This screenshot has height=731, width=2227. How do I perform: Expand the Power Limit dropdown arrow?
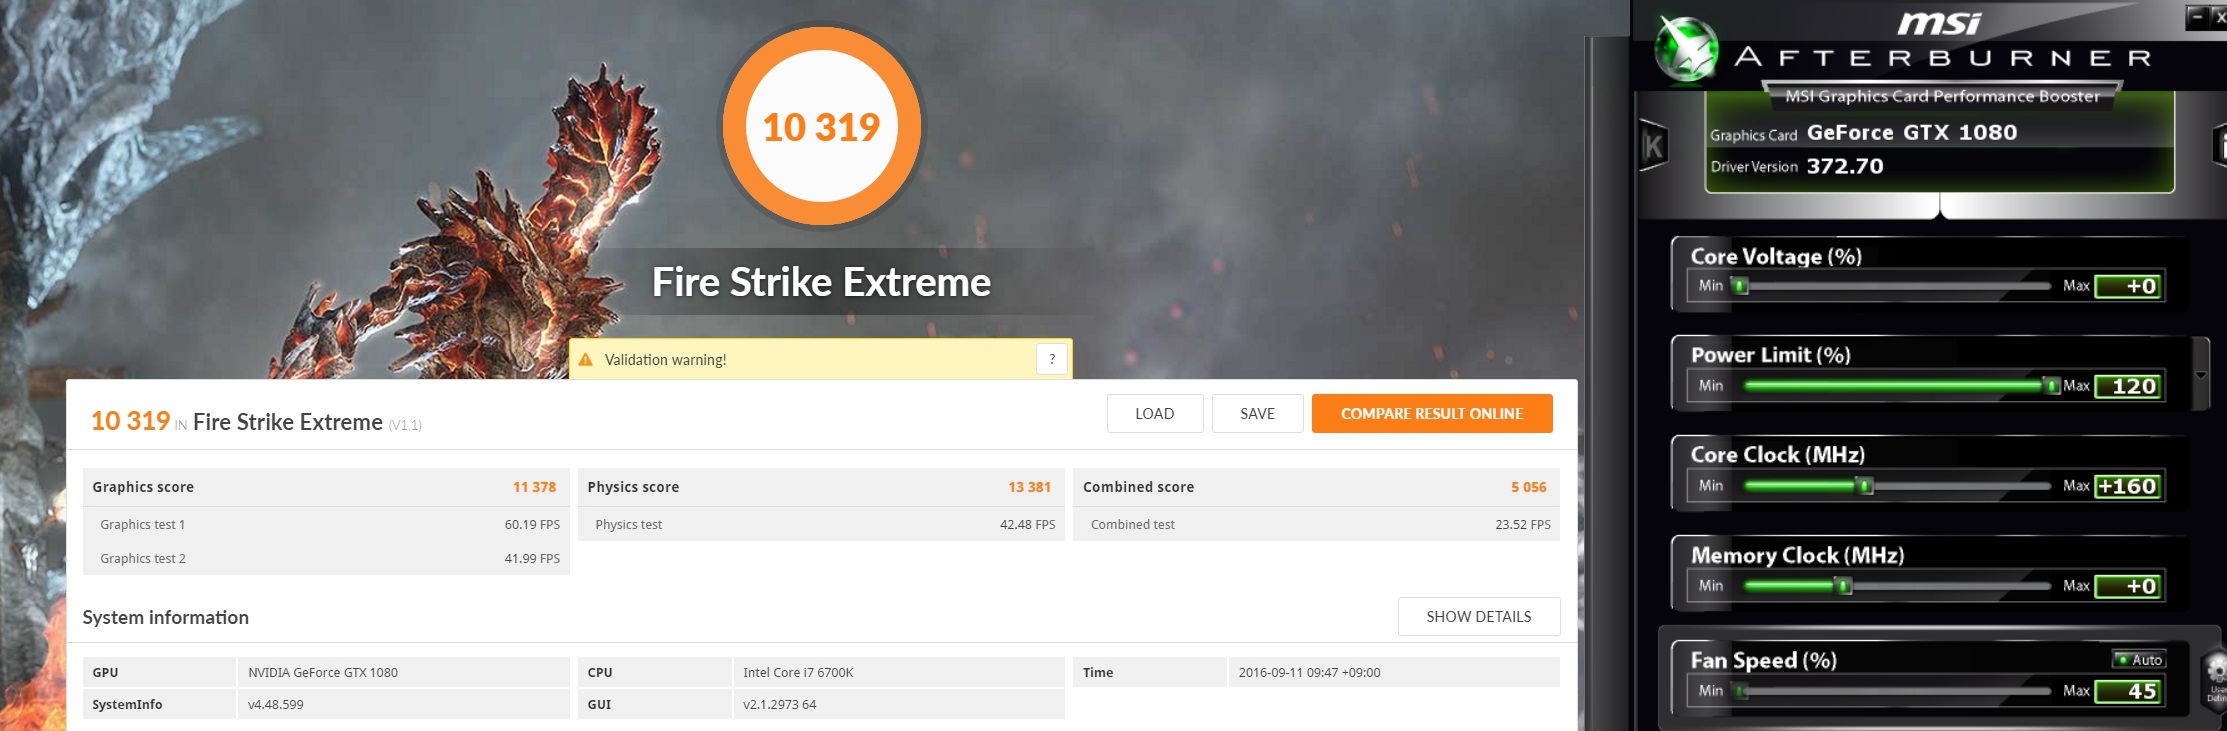click(x=2201, y=375)
